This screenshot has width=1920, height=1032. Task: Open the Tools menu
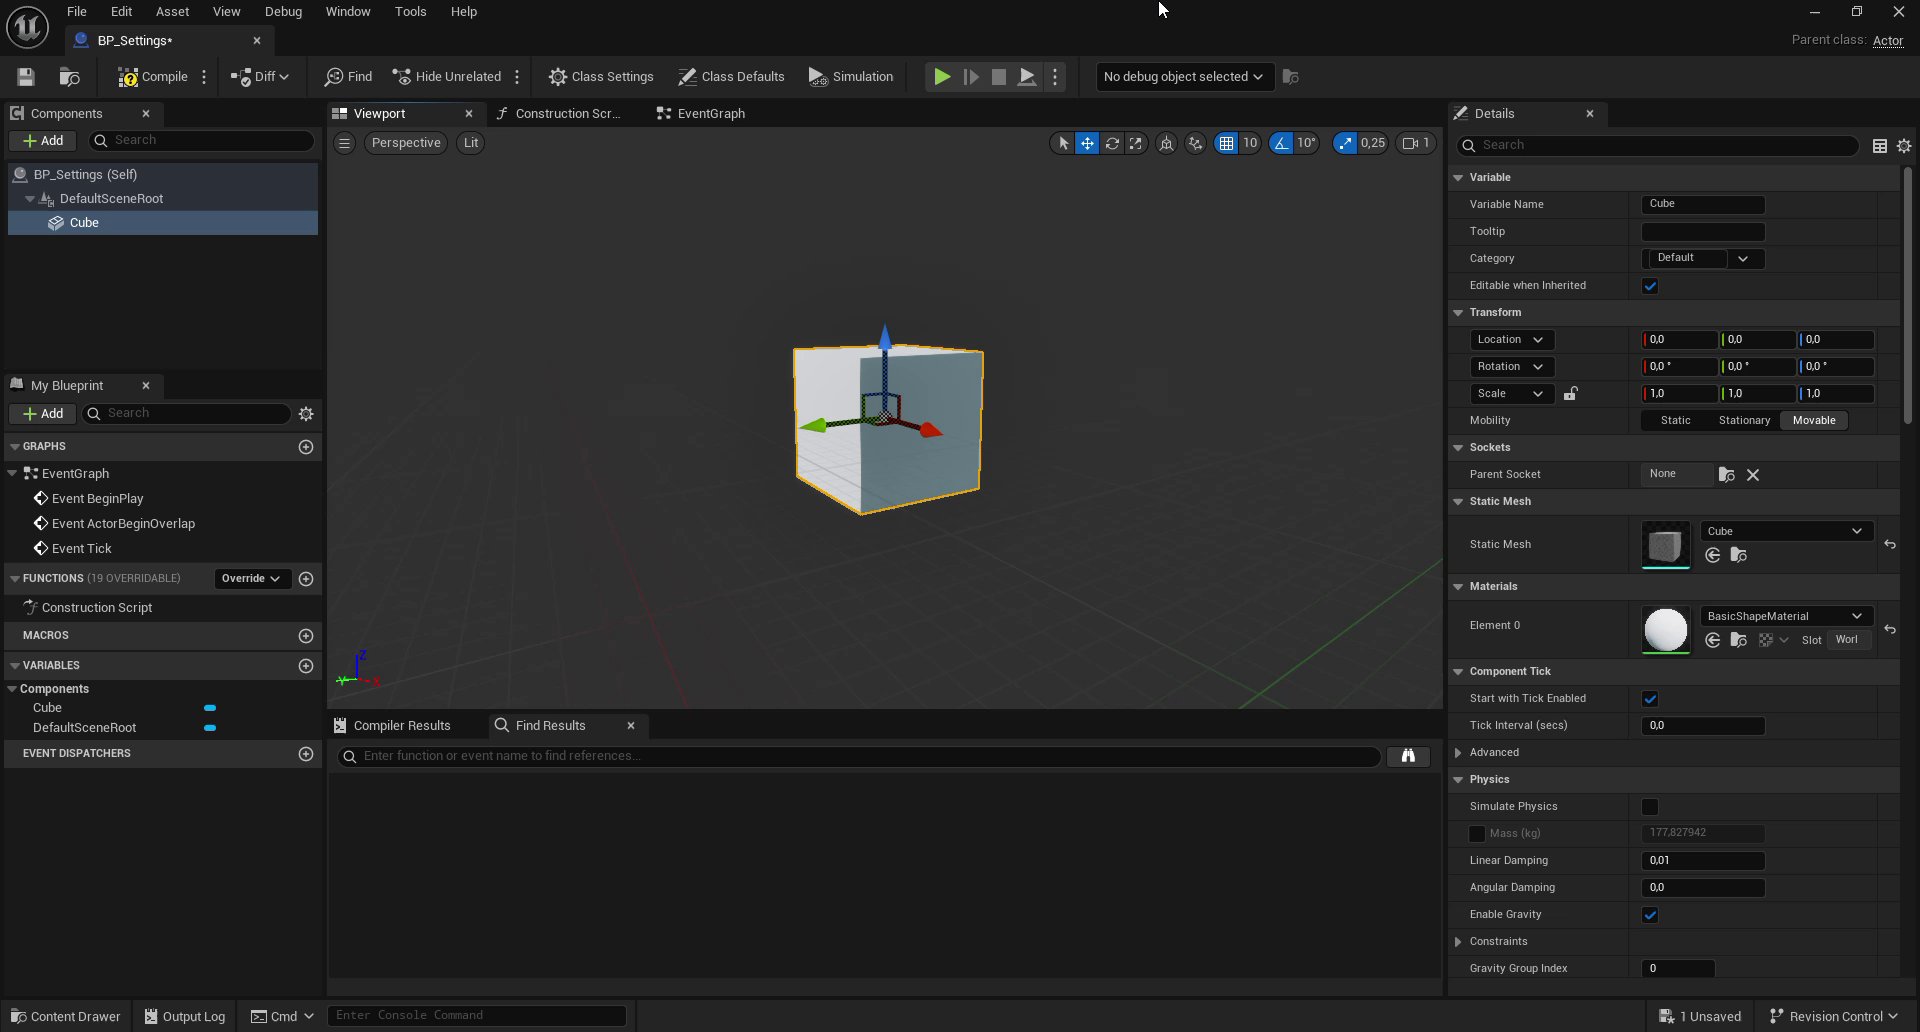click(x=410, y=12)
